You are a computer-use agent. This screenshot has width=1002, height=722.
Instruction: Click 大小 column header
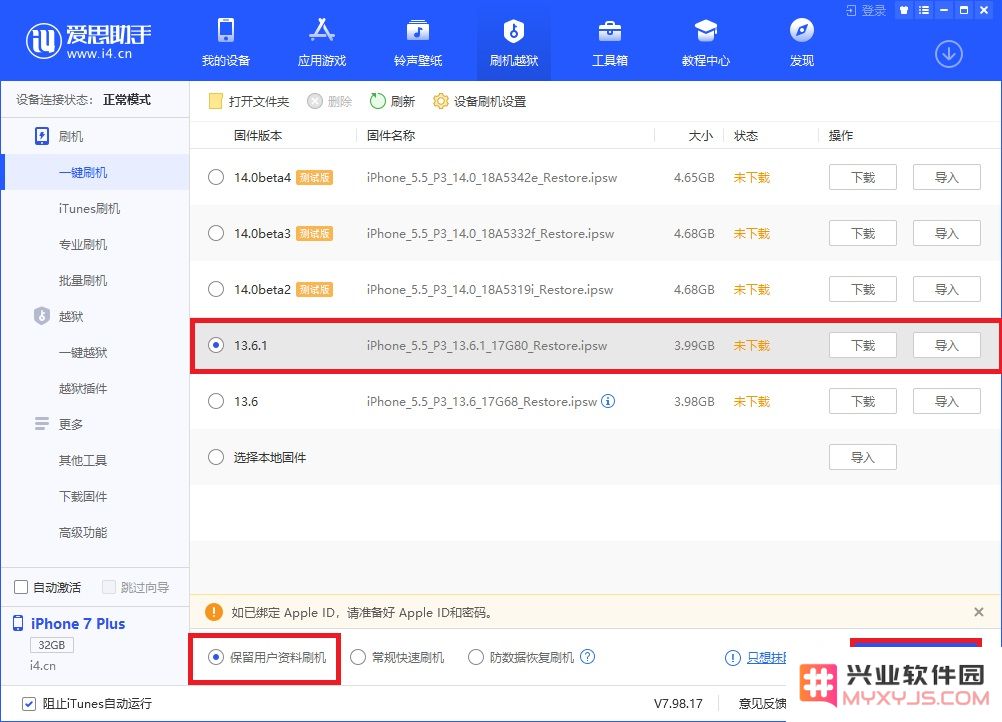(700, 135)
